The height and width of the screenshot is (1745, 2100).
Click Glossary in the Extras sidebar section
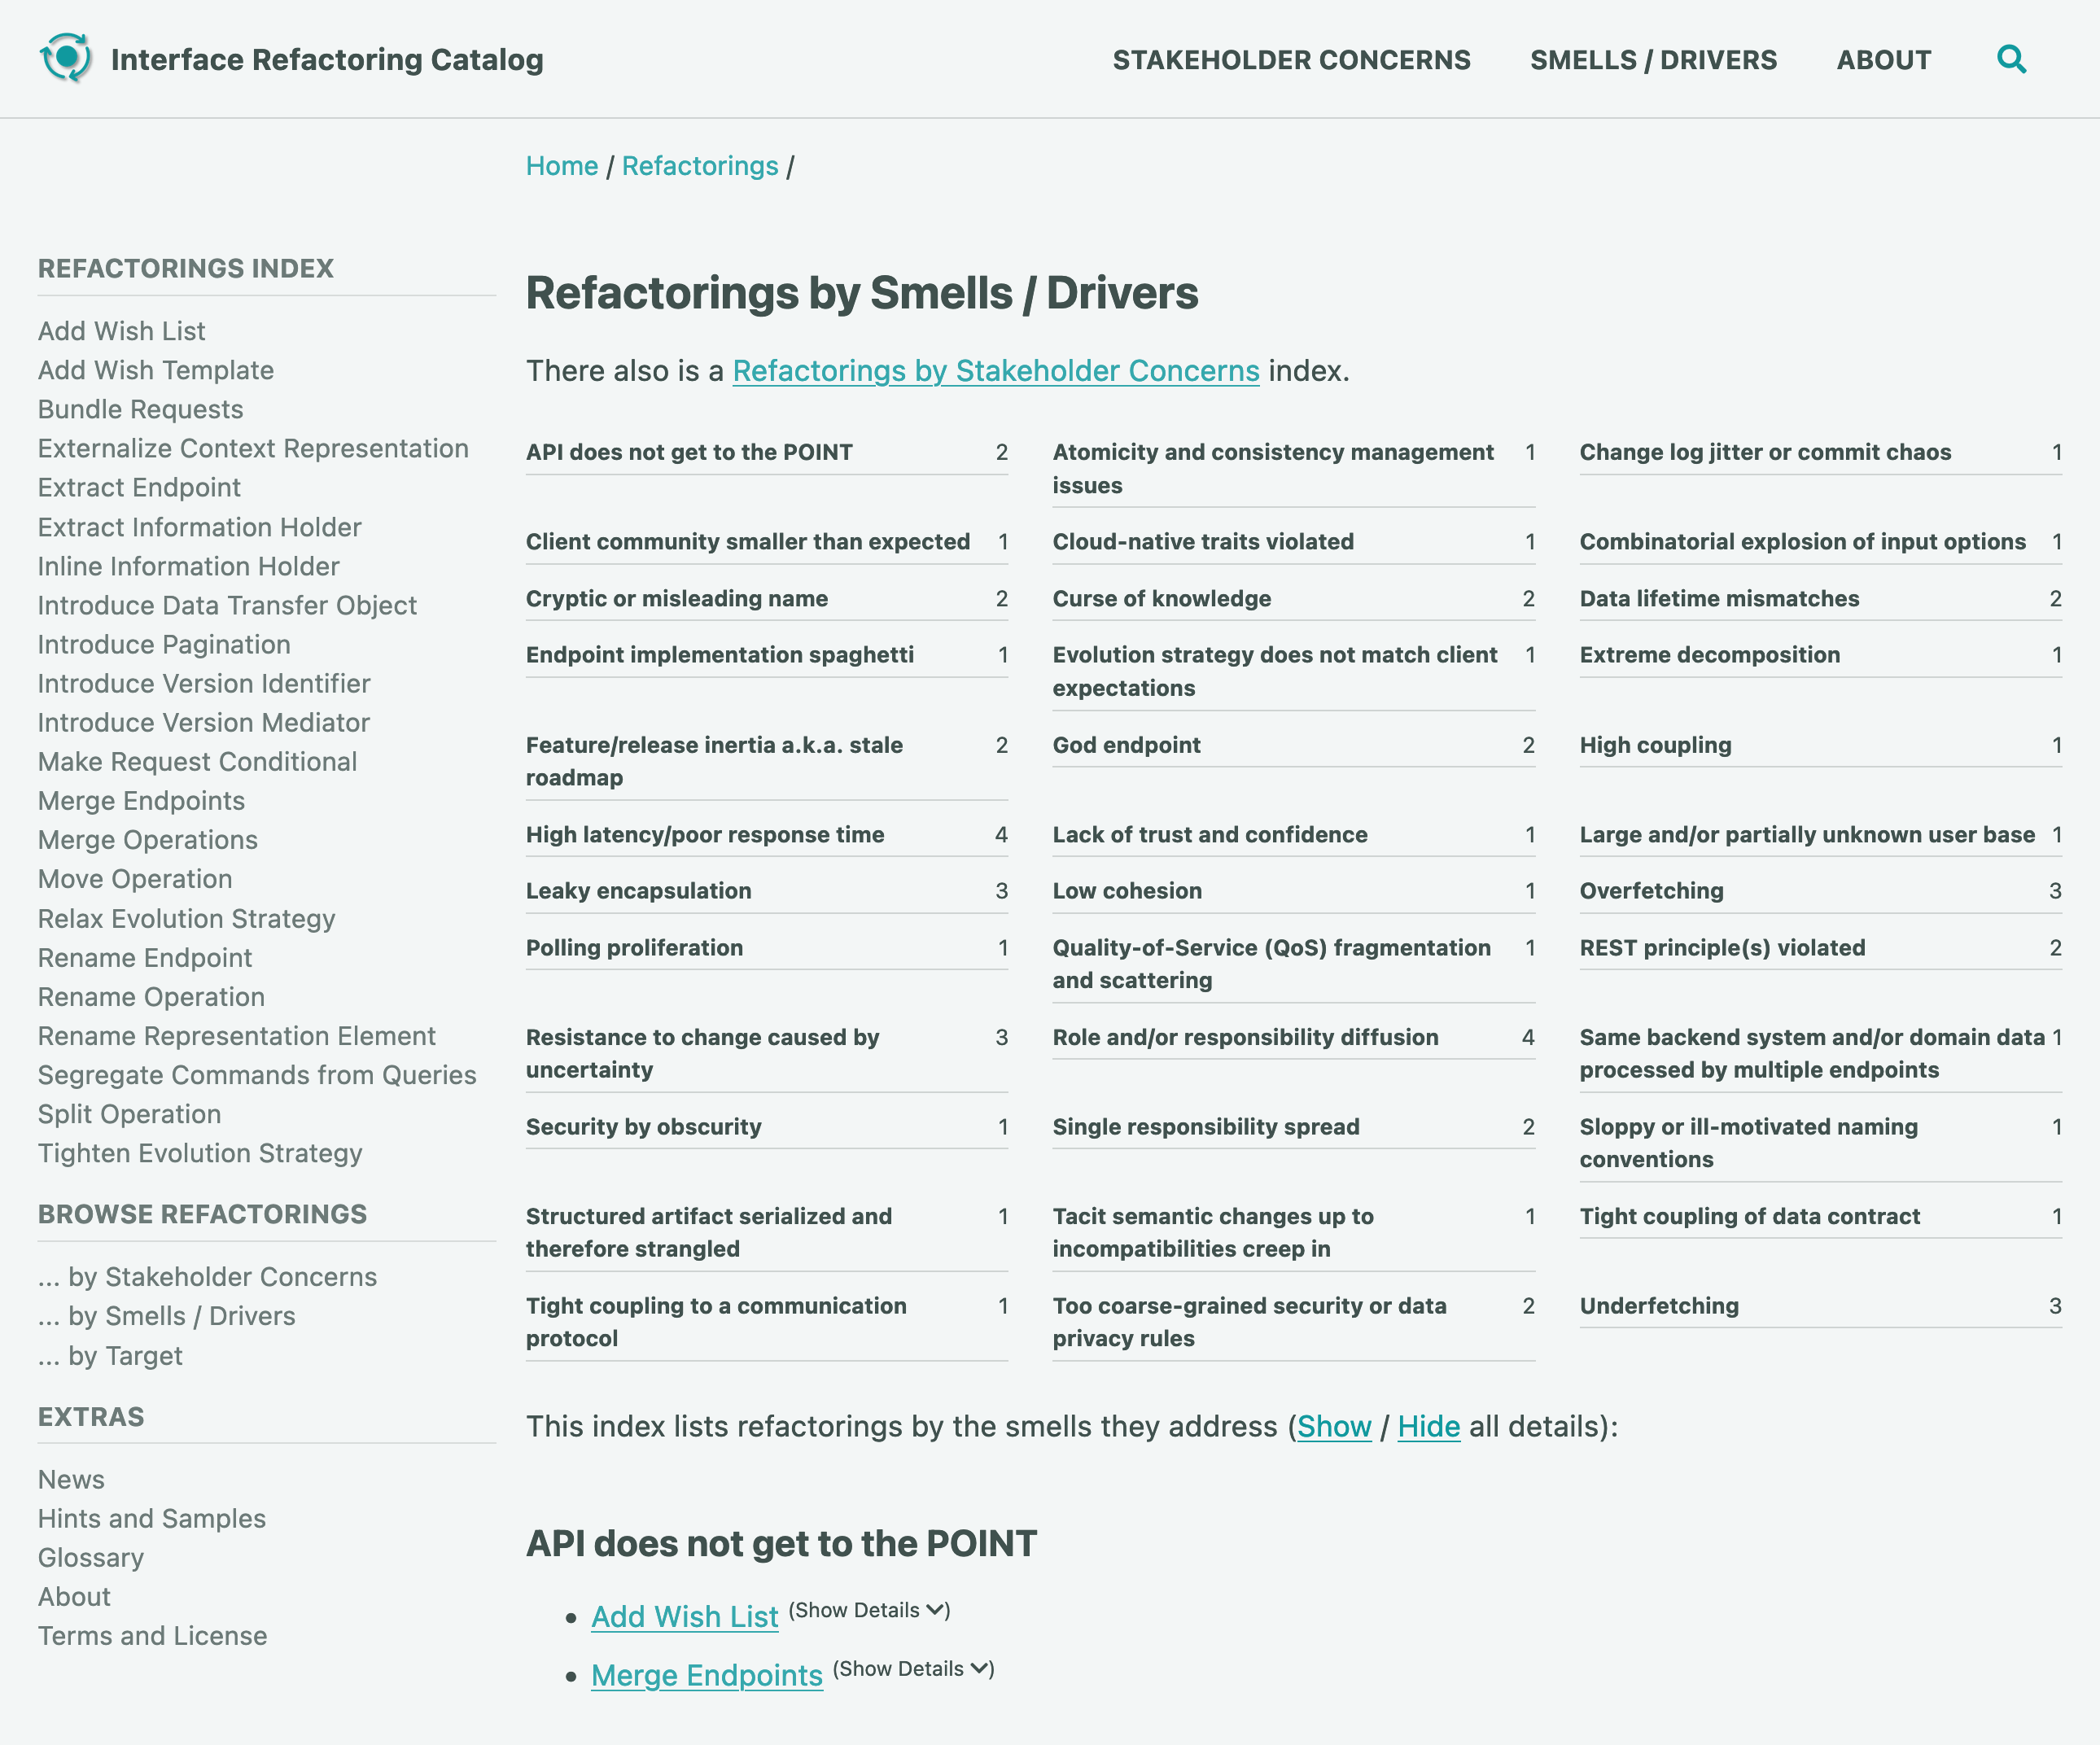click(x=89, y=1557)
